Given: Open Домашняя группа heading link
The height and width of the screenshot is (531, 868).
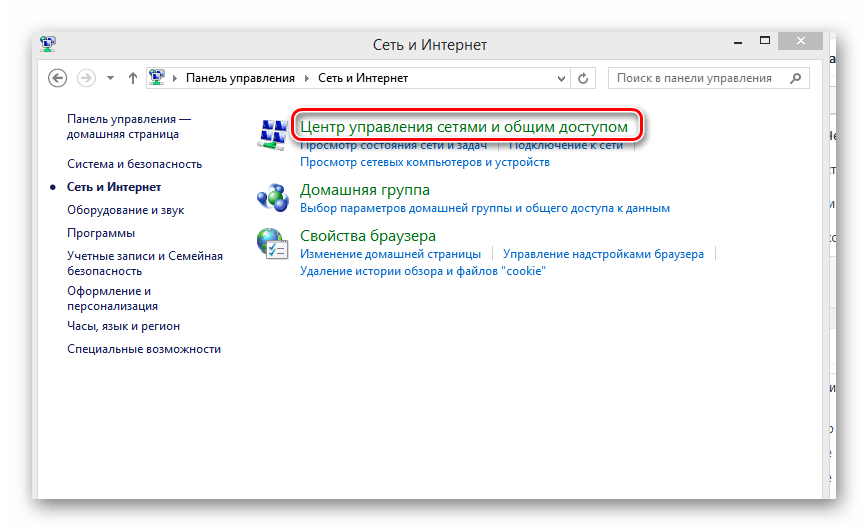Looking at the screenshot, I should tap(365, 189).
